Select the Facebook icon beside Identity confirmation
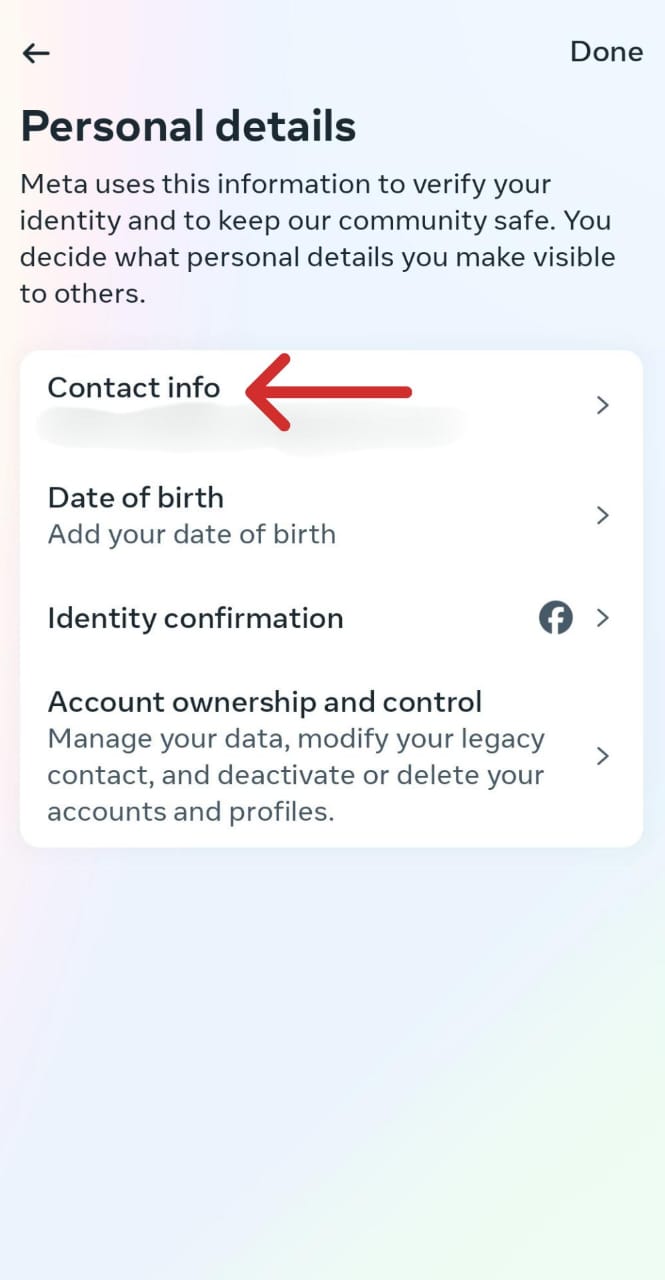Image resolution: width=665 pixels, height=1280 pixels. [556, 617]
